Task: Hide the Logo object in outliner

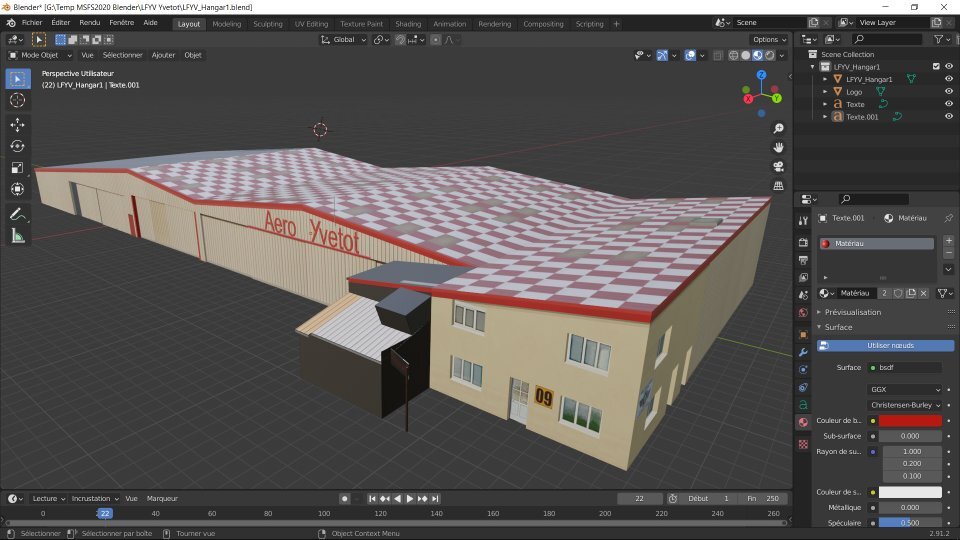Action: coord(948,91)
